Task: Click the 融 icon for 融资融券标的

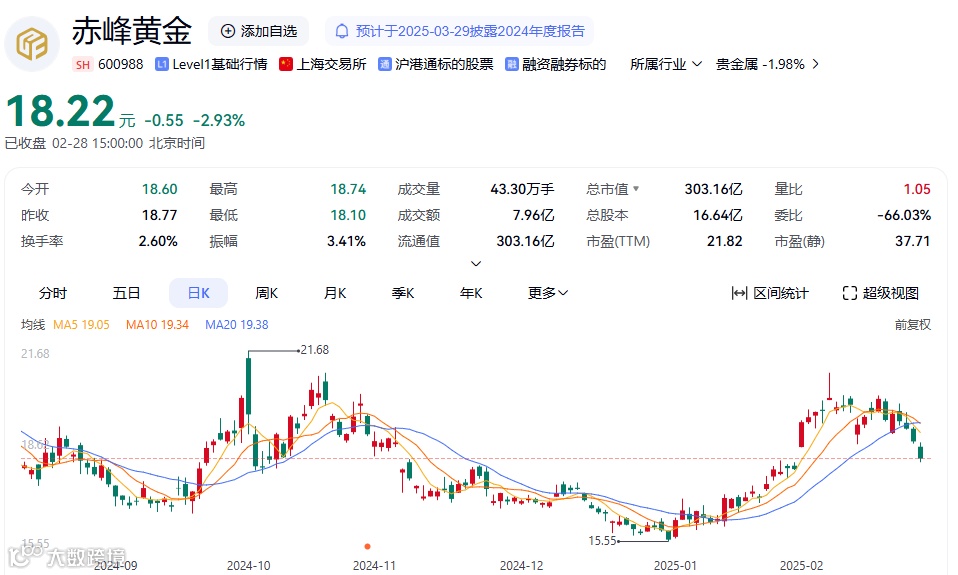Action: pos(511,64)
